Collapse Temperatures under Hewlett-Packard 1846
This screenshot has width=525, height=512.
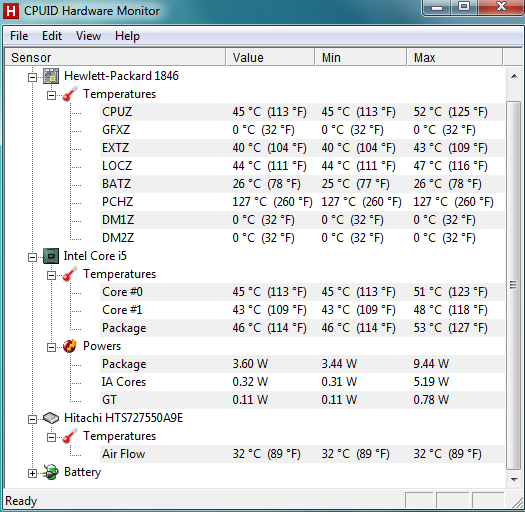51,95
